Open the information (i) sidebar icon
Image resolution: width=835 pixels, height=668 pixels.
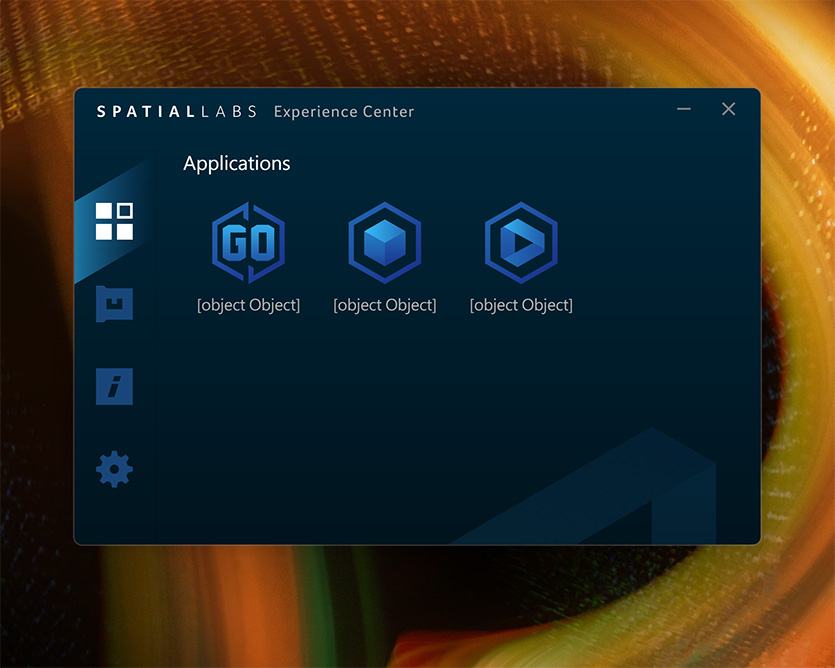(x=114, y=386)
